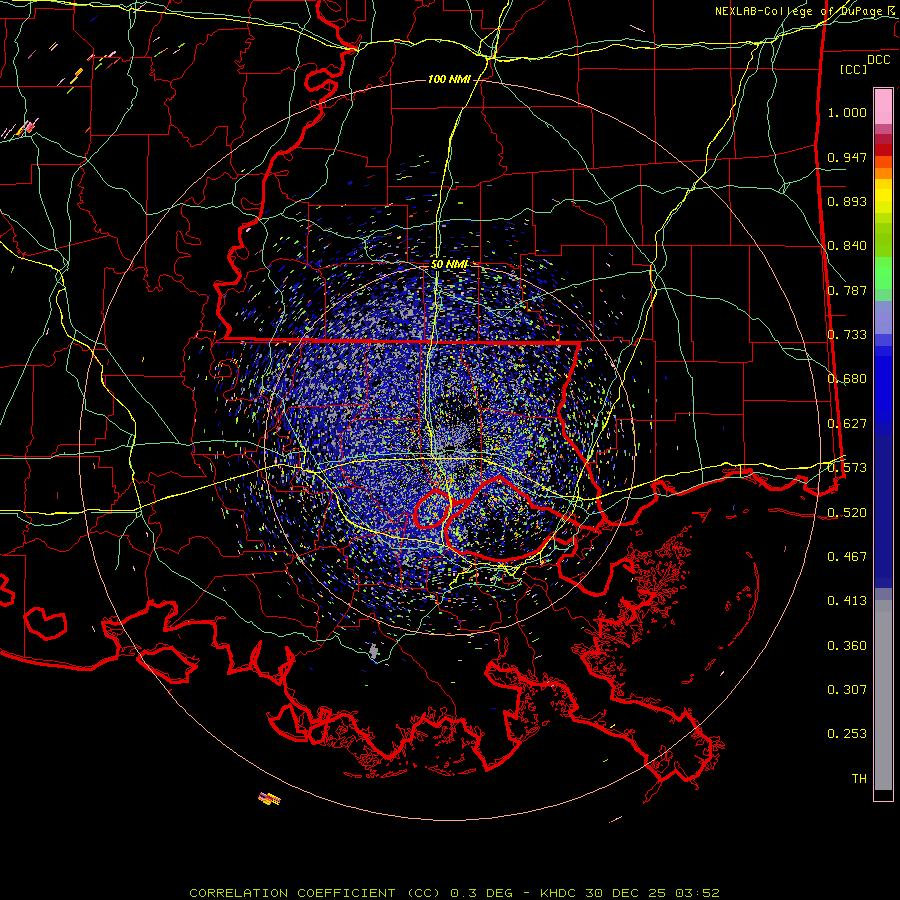The height and width of the screenshot is (900, 900).
Task: Select the 0.627 legend value
Action: click(x=847, y=424)
